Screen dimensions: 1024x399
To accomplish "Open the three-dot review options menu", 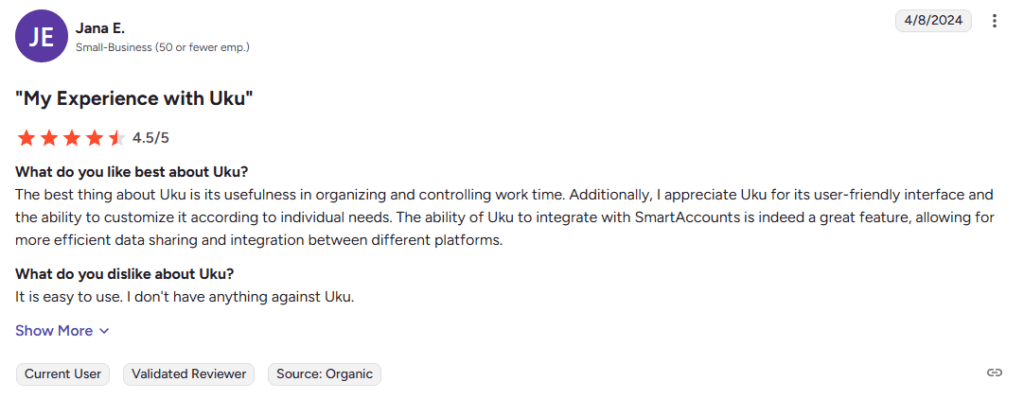I will [x=994, y=21].
